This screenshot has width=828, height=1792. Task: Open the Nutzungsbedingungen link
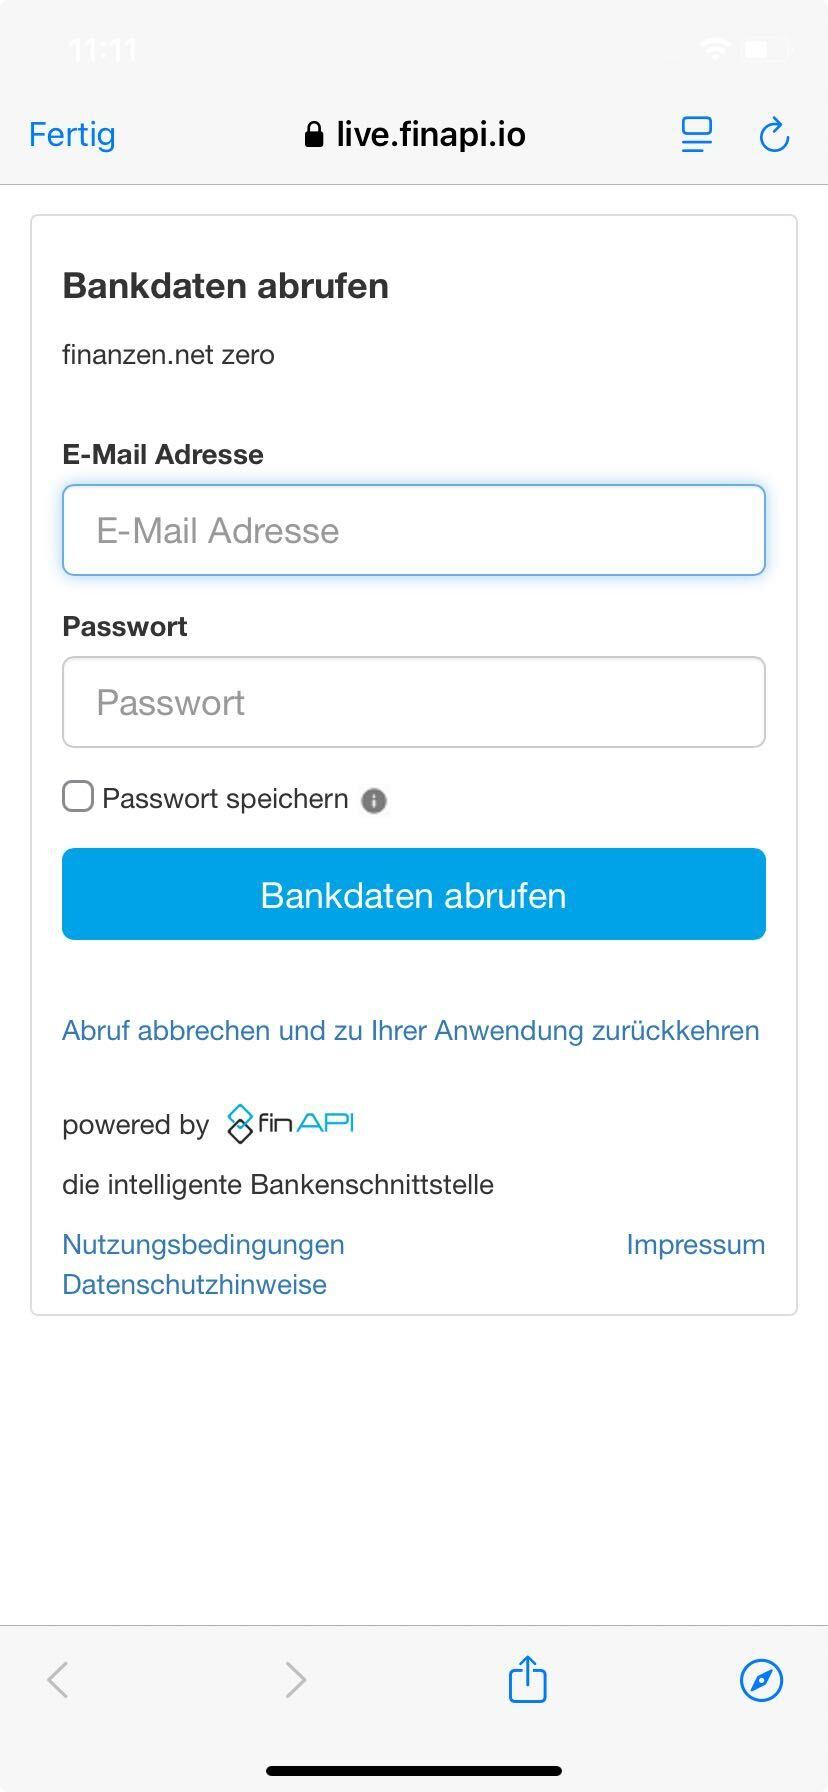point(203,1244)
